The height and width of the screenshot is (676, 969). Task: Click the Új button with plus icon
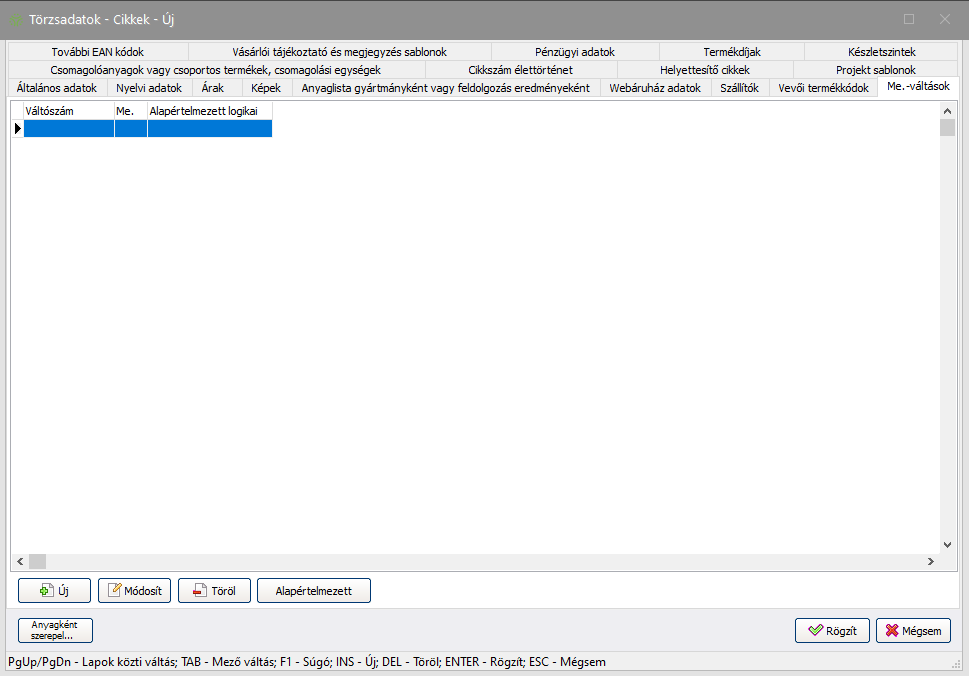[x=55, y=591]
